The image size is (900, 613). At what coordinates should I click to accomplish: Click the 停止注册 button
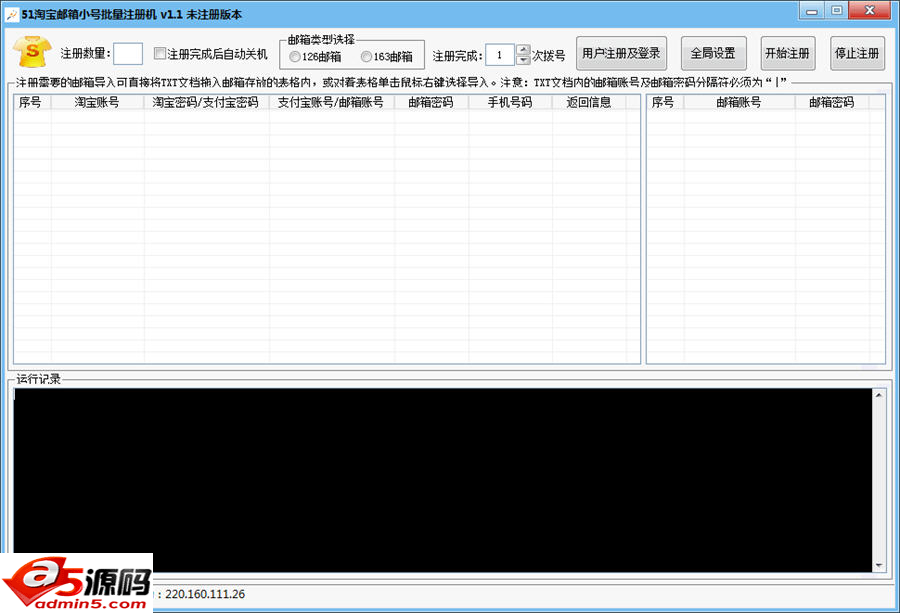coord(857,53)
